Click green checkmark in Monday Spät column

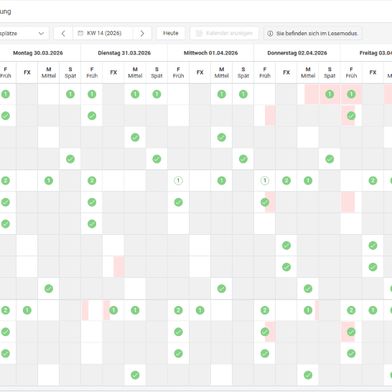(70, 159)
